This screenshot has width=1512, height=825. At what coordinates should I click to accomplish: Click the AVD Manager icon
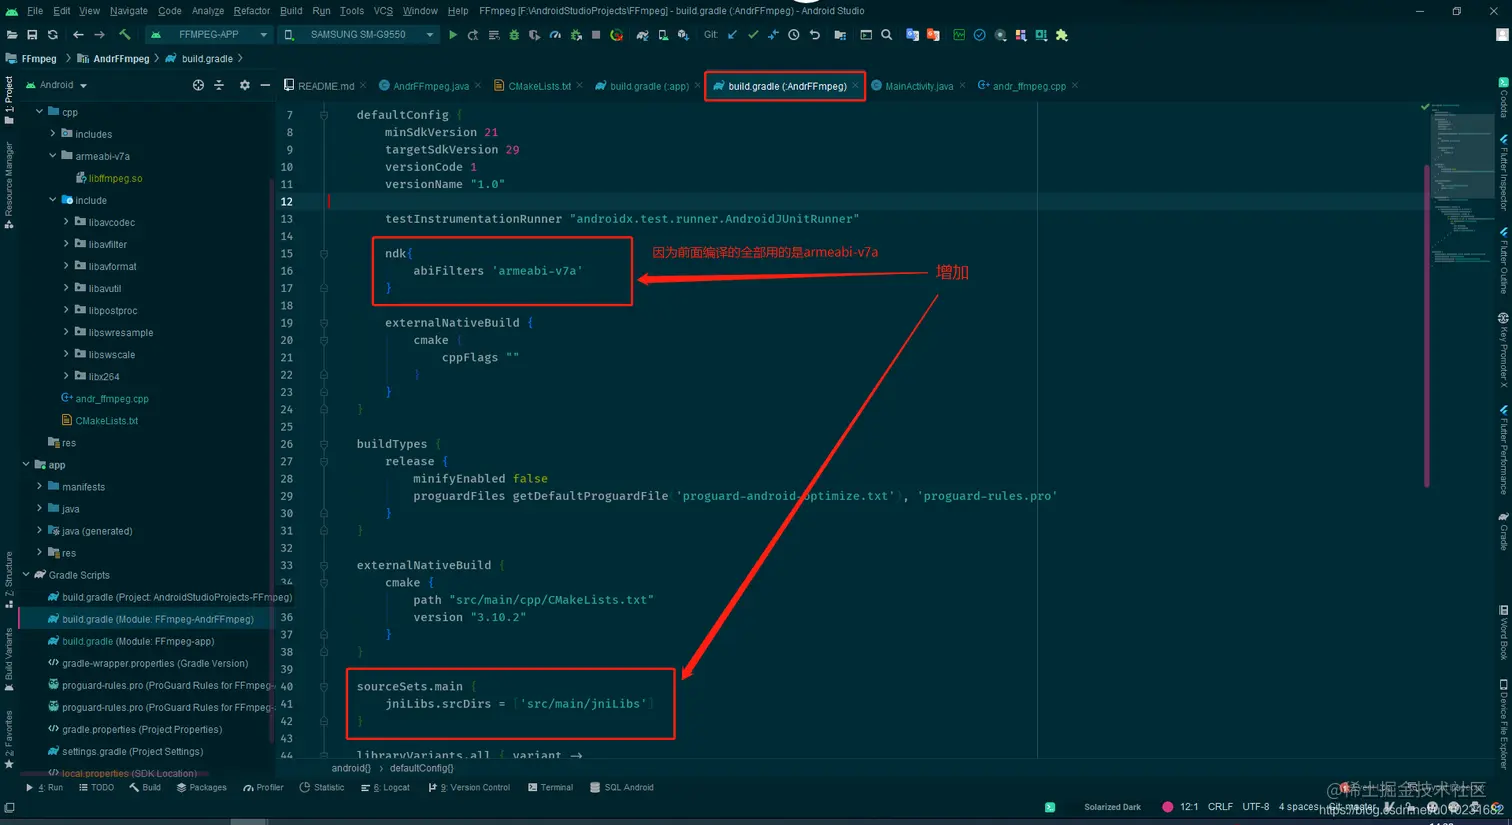coord(663,35)
